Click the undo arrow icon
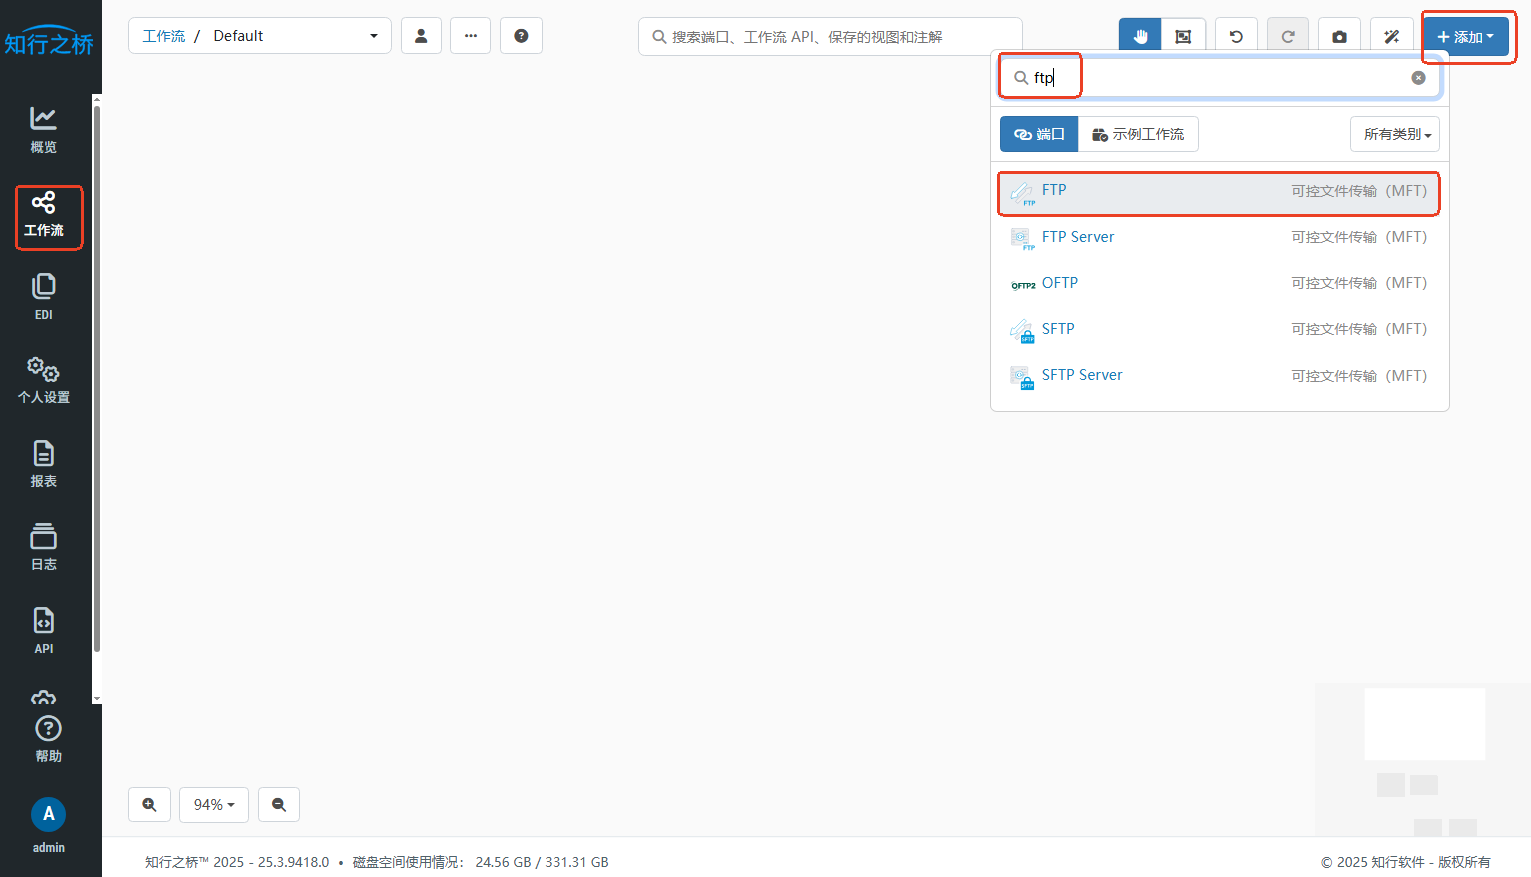Screen dimensions: 1531x877 (x=1236, y=37)
